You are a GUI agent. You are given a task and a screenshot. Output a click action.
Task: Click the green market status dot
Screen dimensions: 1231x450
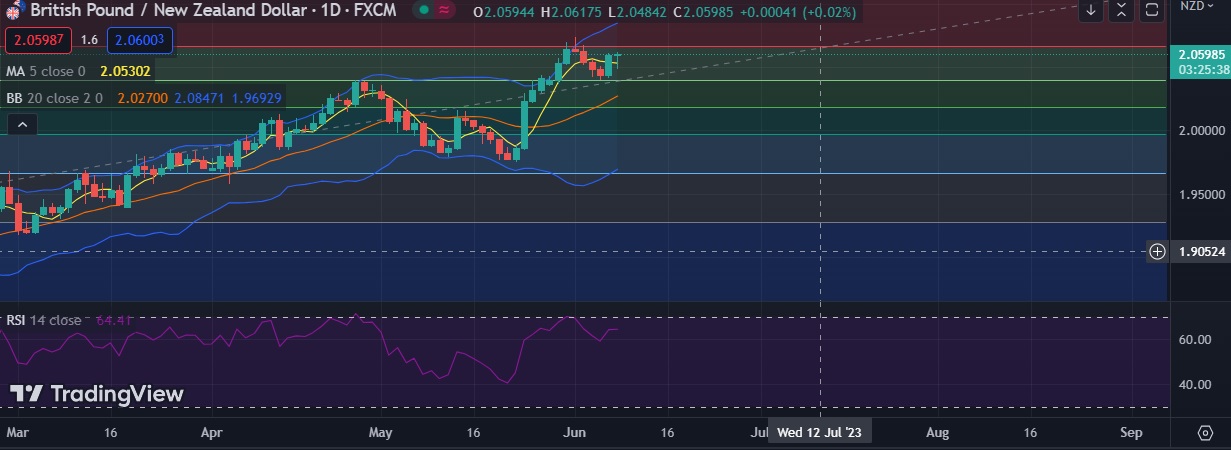424,11
